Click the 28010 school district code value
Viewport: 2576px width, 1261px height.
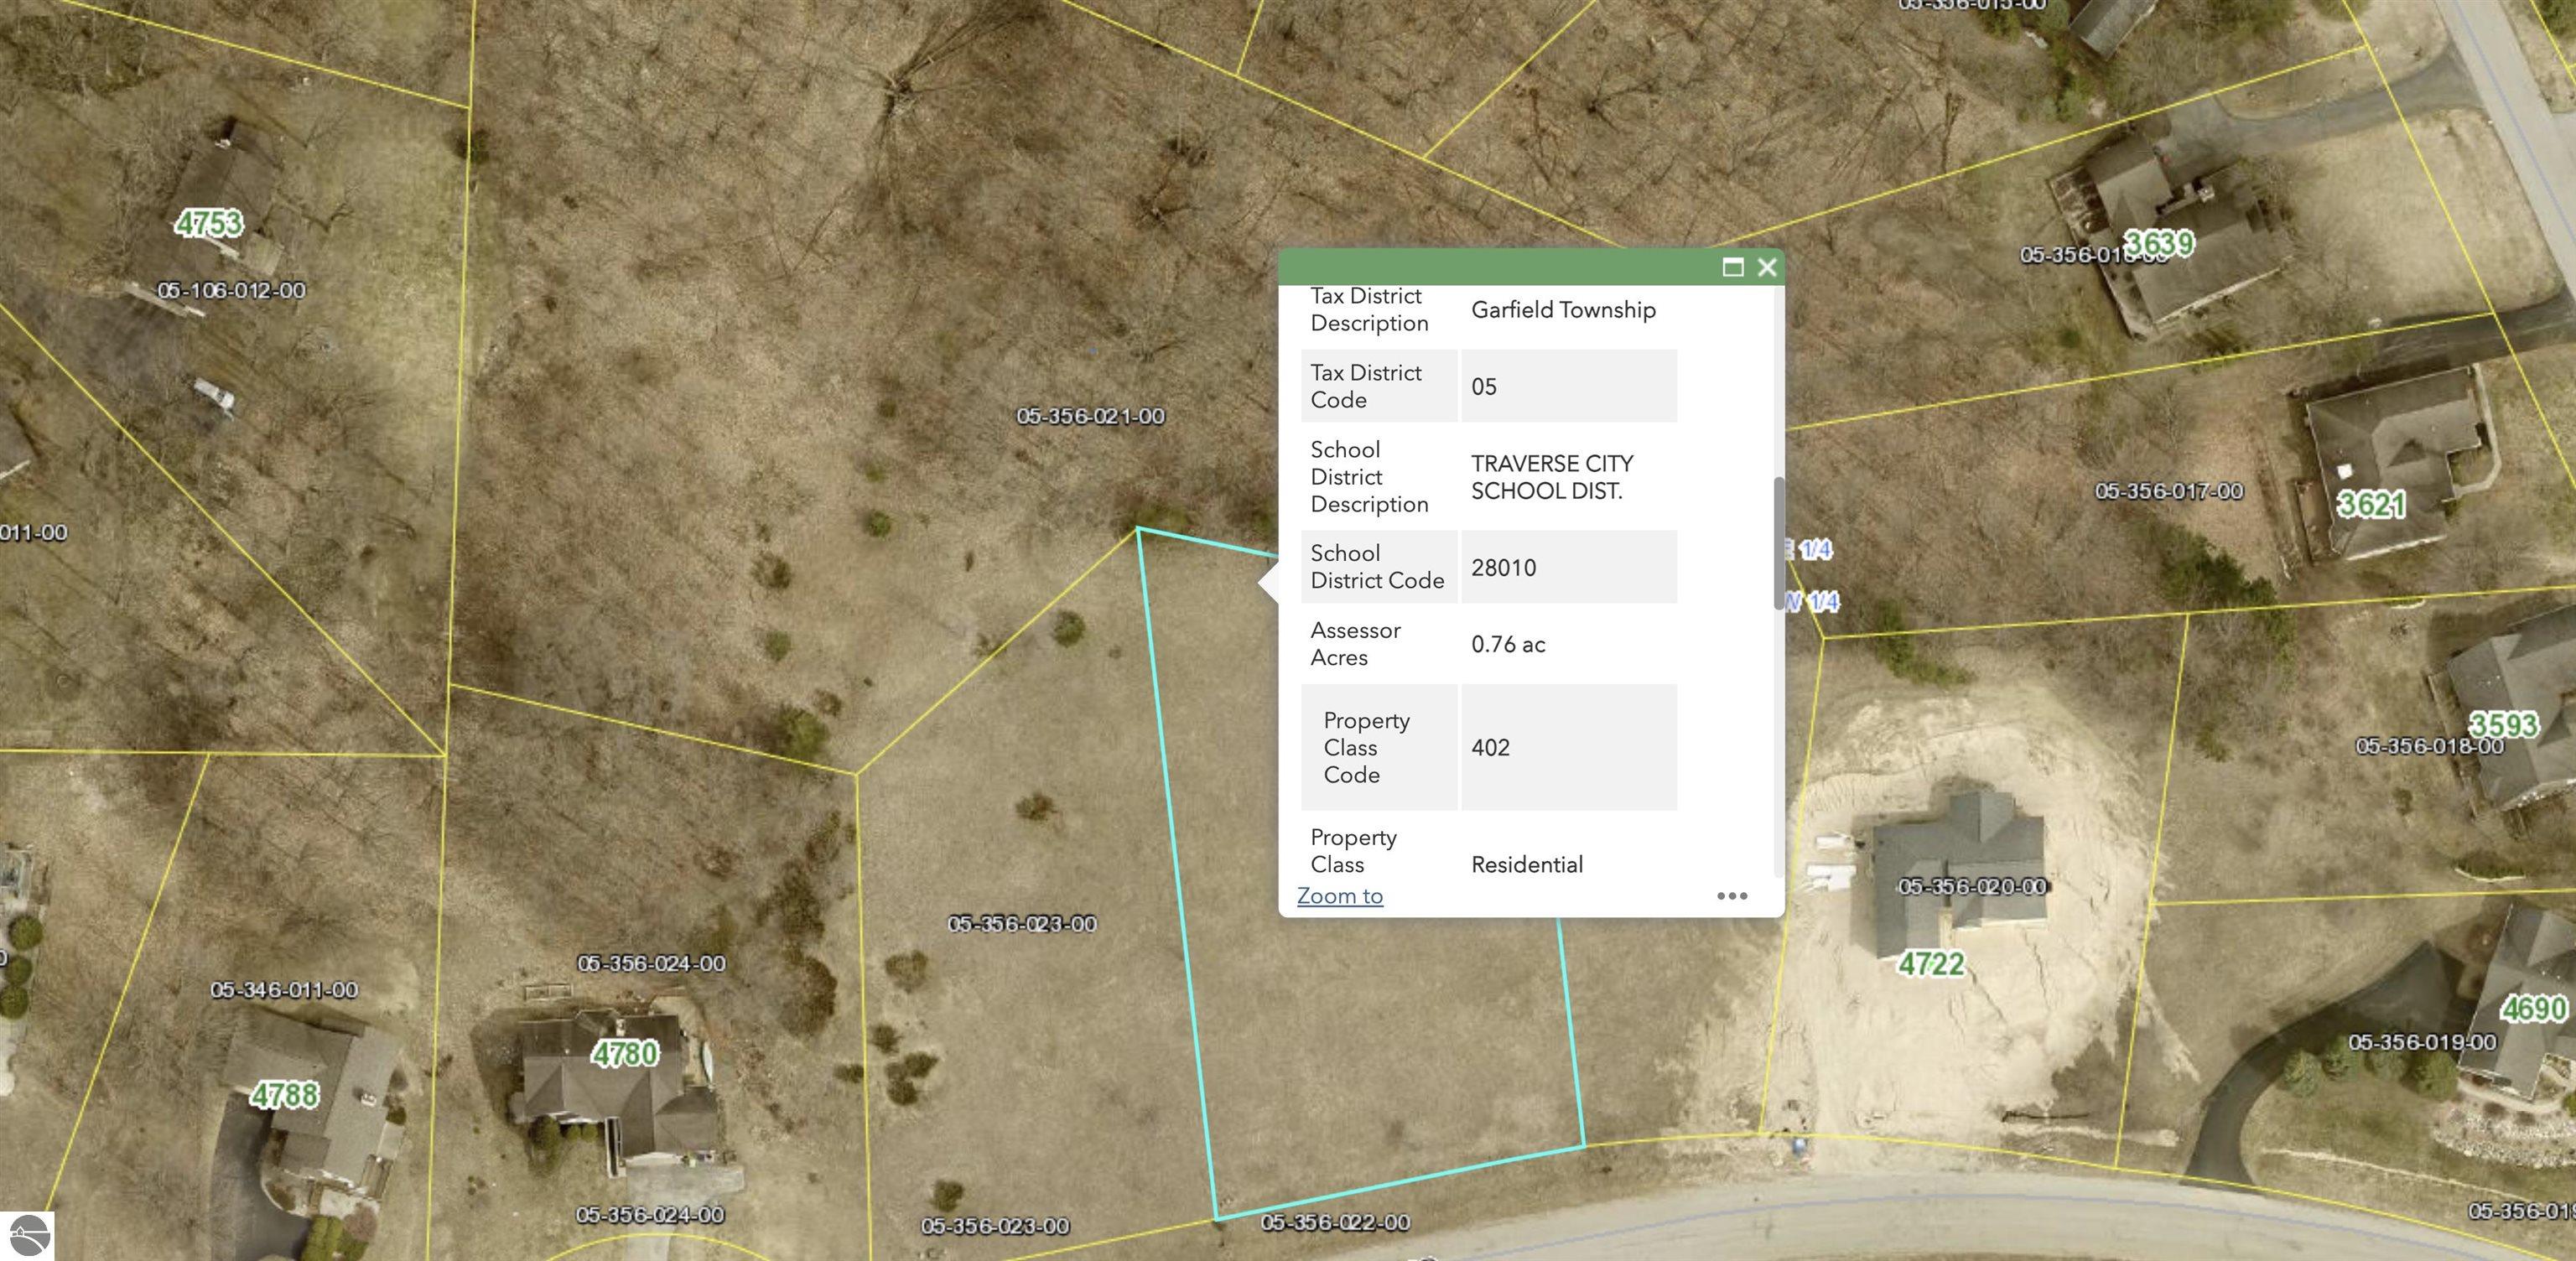click(1503, 568)
